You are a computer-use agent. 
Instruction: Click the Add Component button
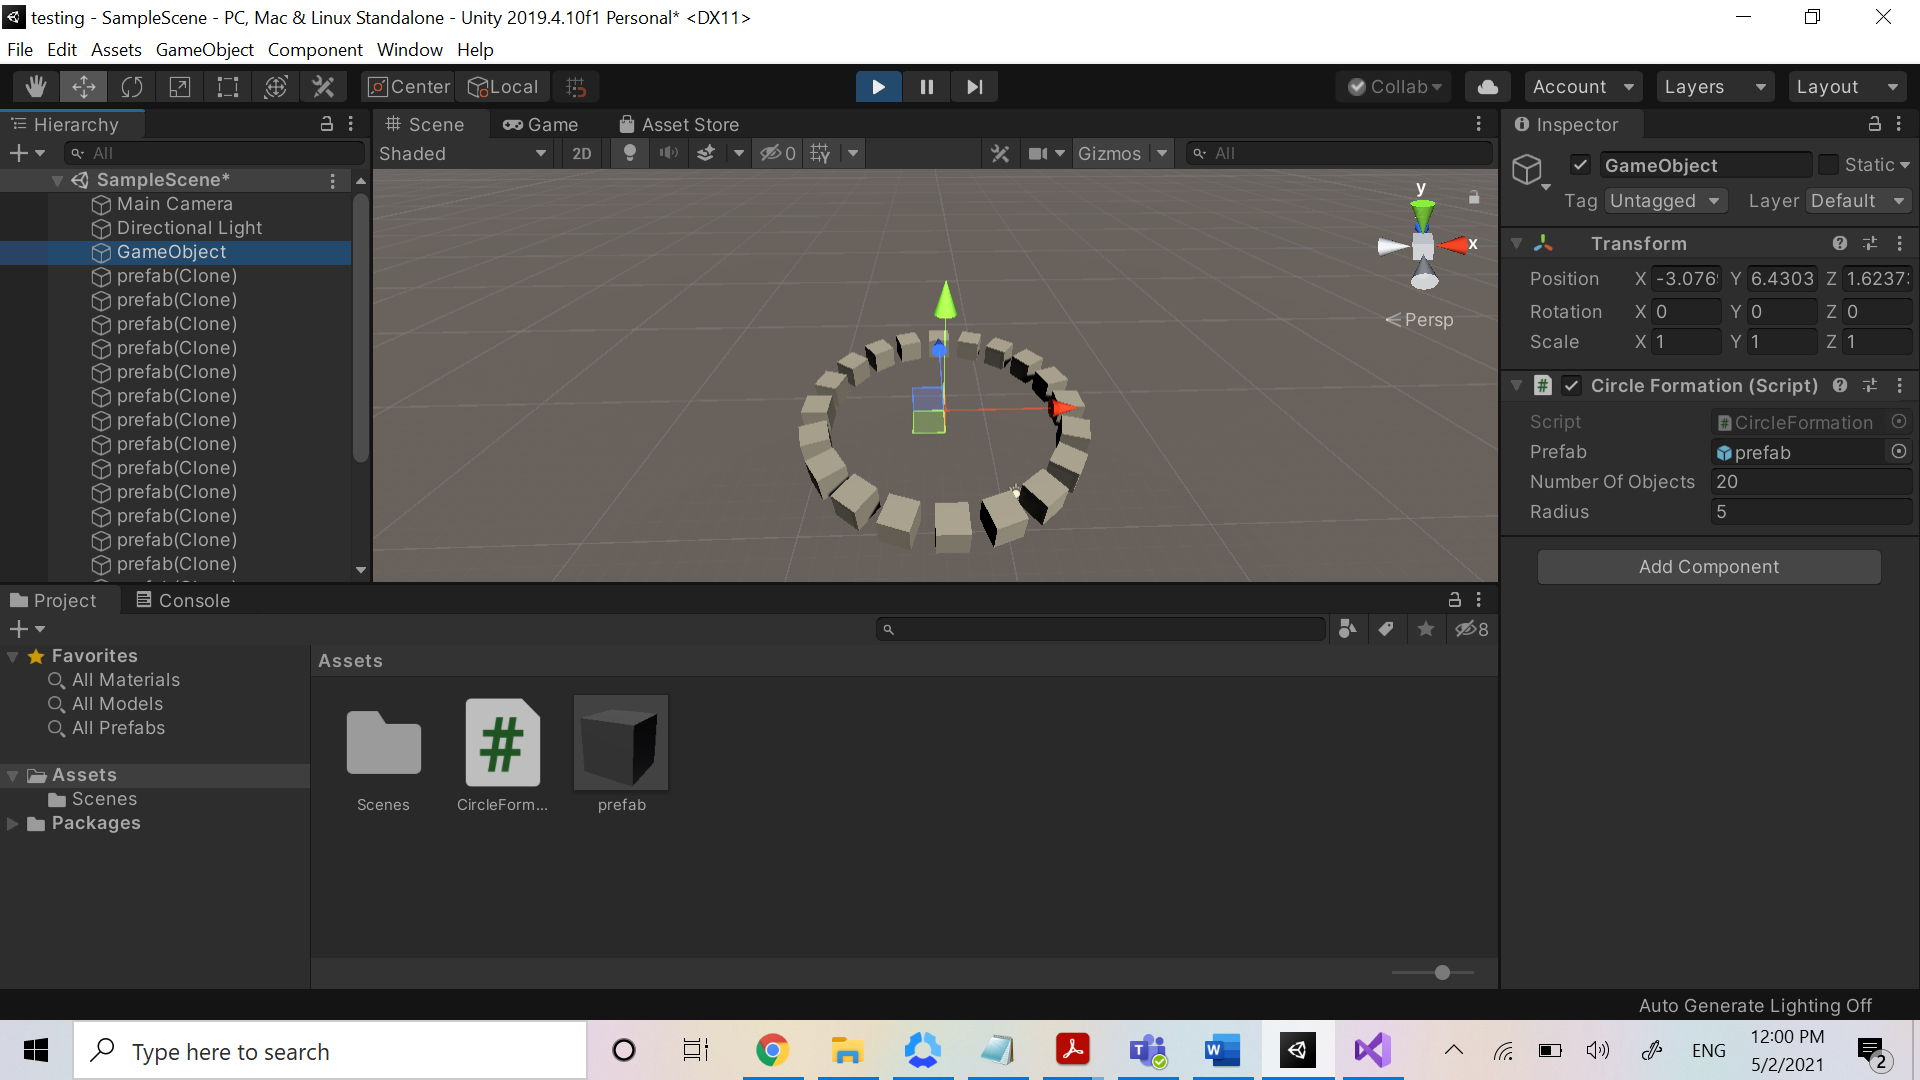tap(1708, 567)
